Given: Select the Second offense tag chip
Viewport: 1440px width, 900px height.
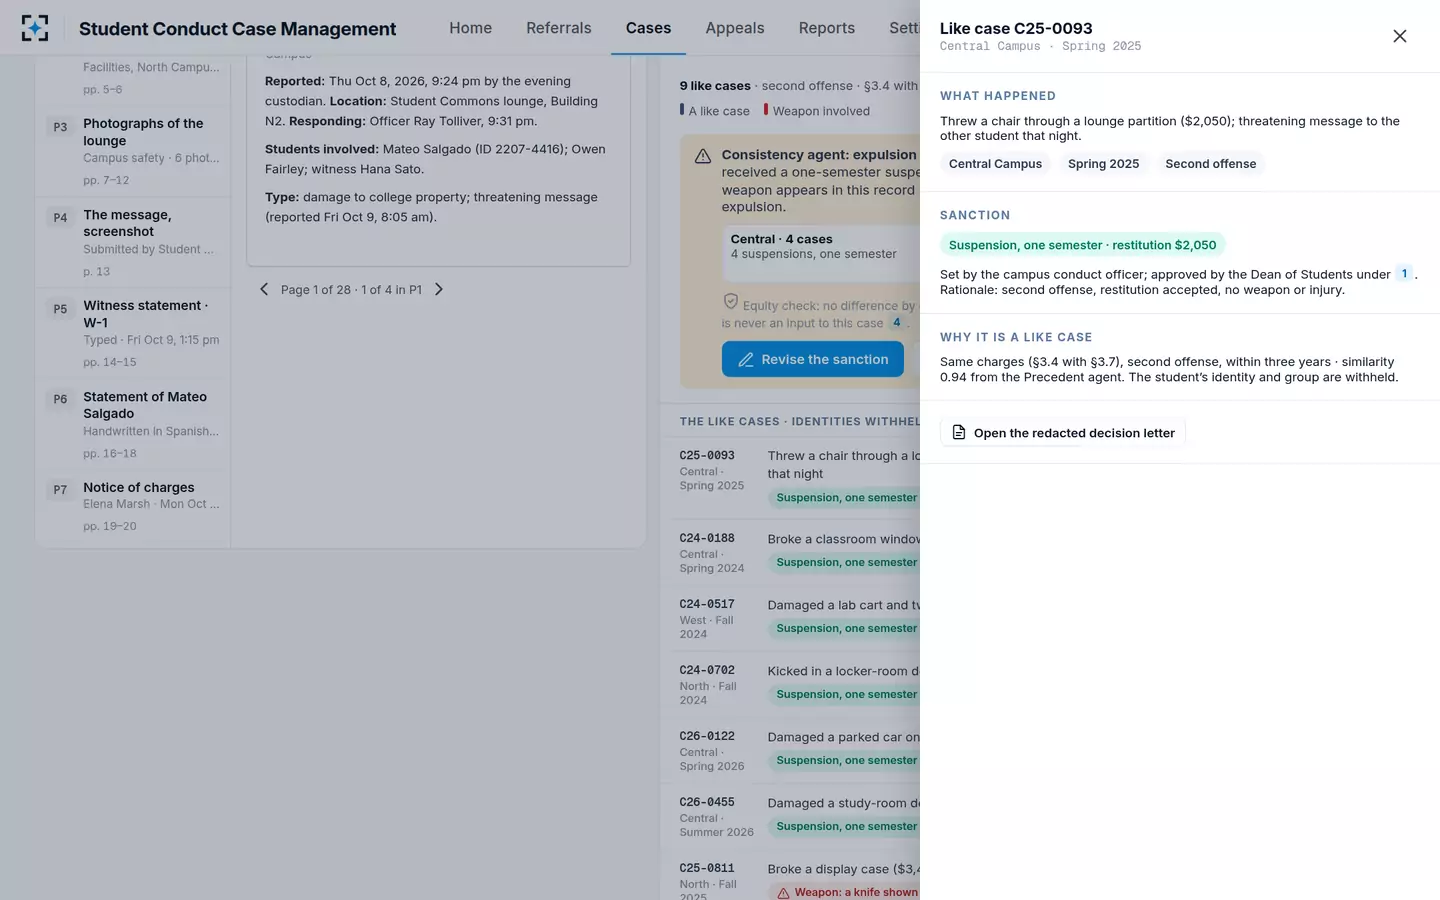Looking at the screenshot, I should [1210, 164].
